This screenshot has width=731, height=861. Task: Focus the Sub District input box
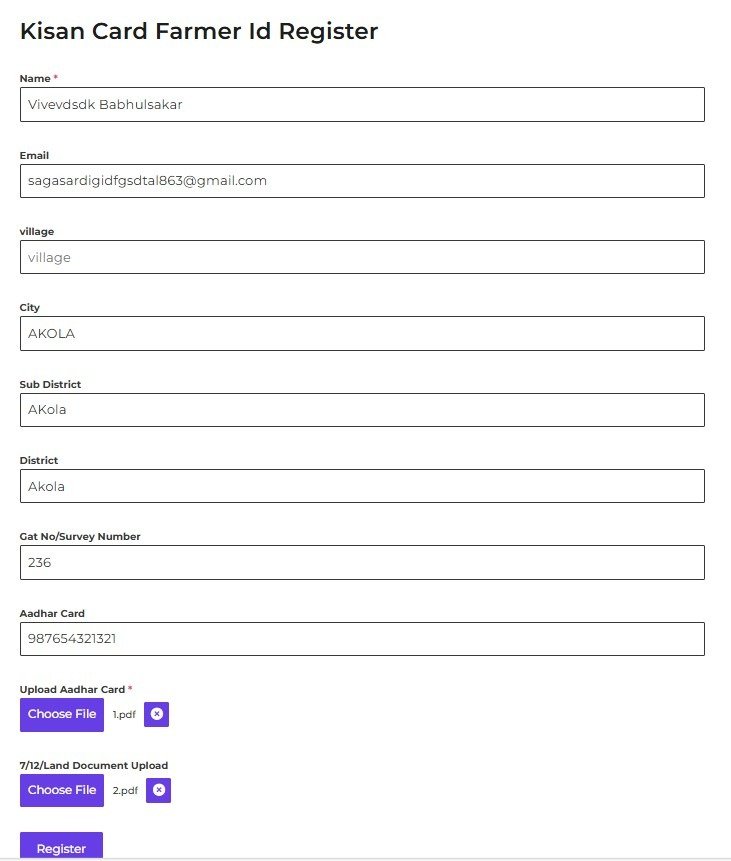pos(362,410)
